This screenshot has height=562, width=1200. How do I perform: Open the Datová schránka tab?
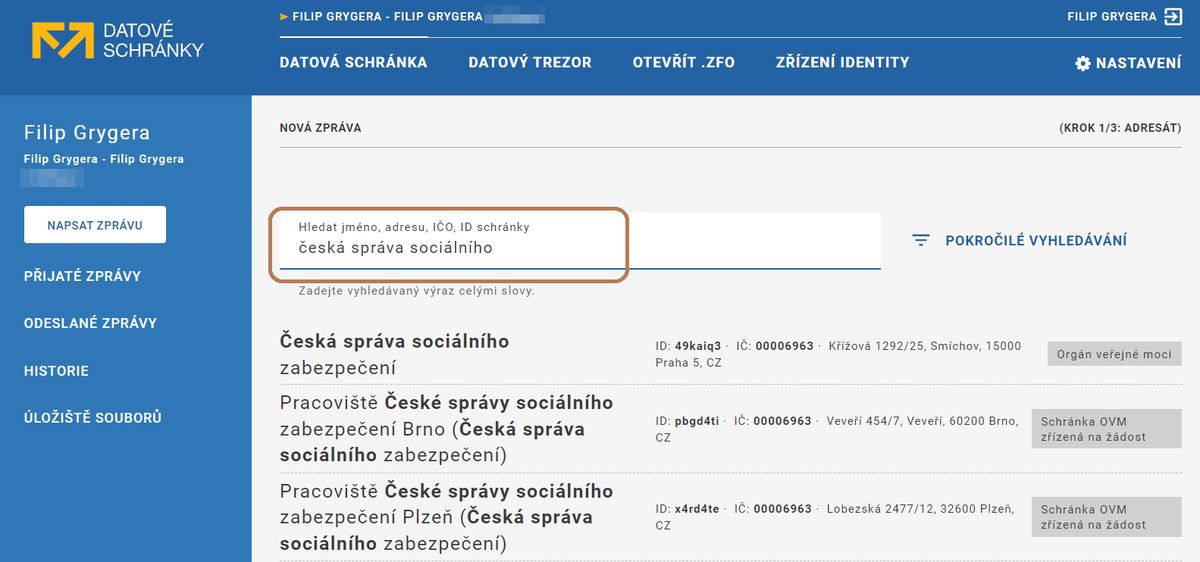[353, 62]
